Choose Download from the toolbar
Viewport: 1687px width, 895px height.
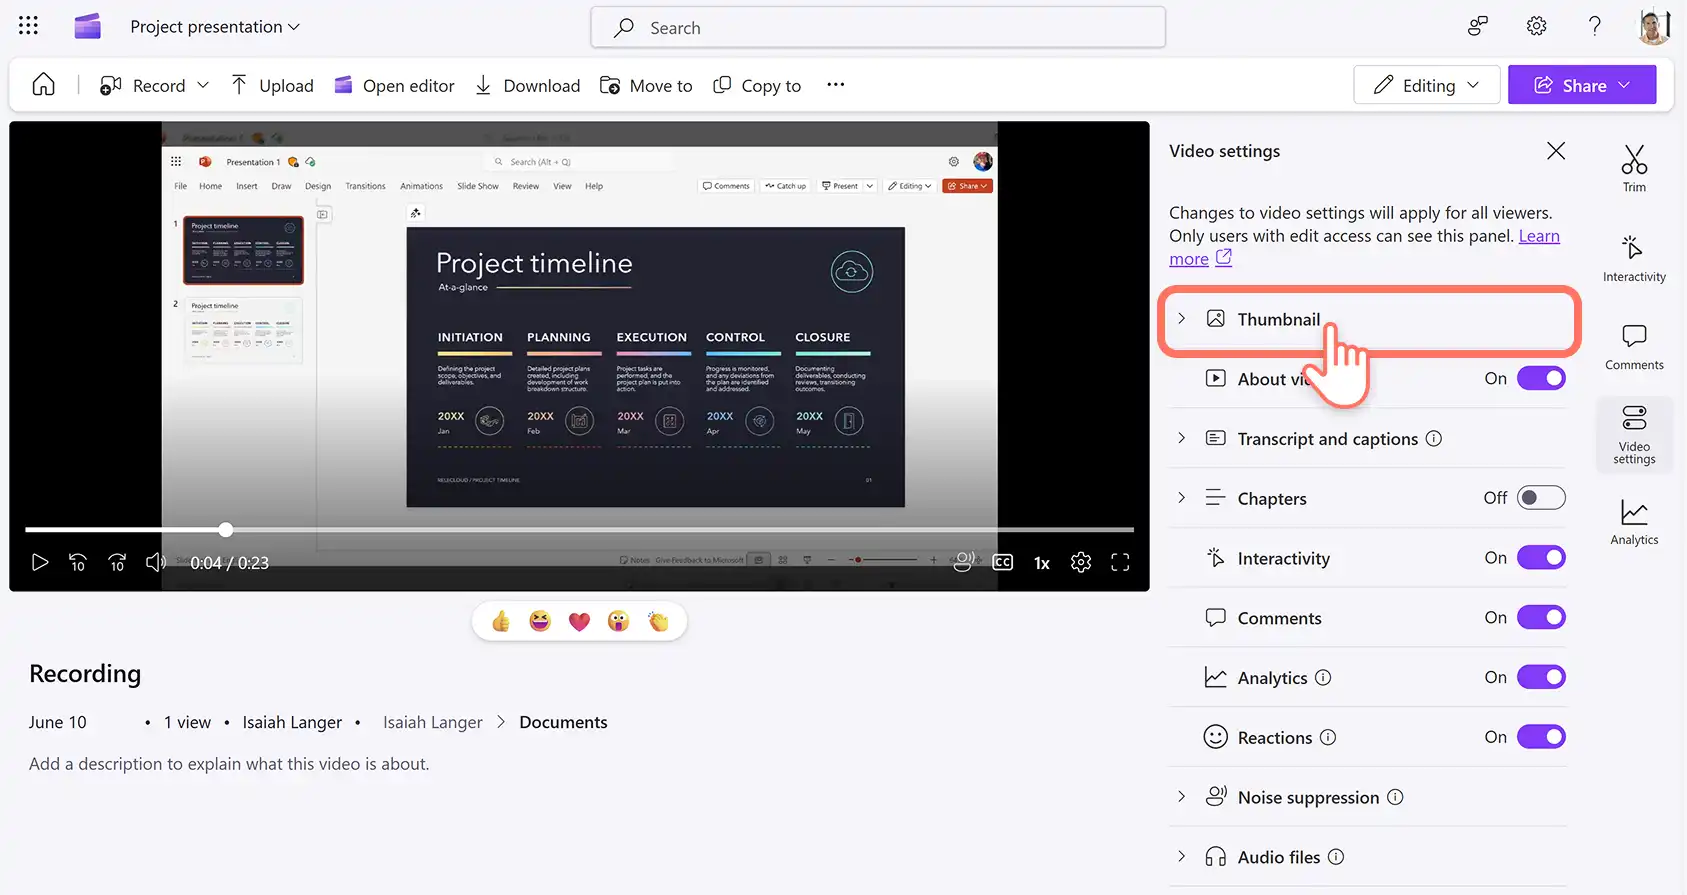click(x=527, y=86)
